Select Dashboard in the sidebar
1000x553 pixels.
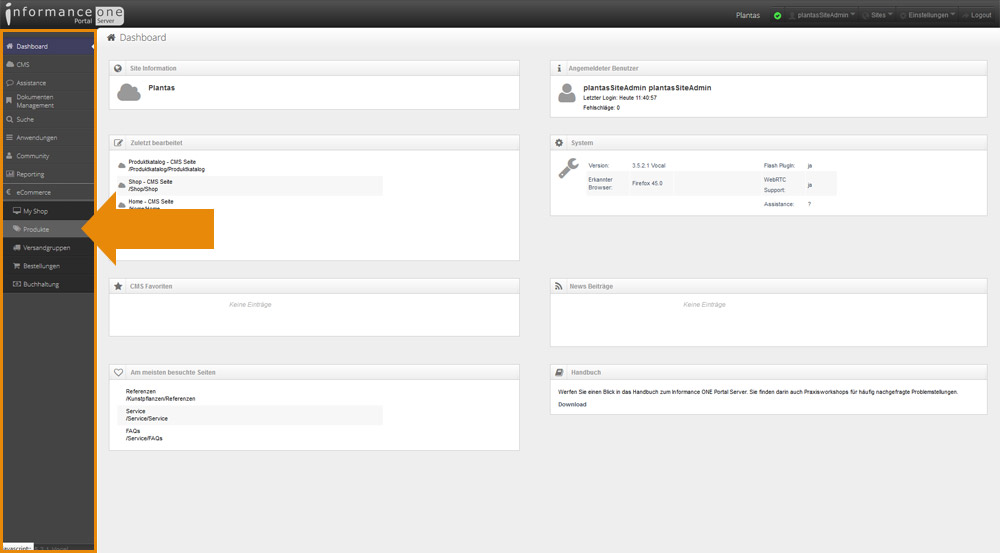click(48, 46)
